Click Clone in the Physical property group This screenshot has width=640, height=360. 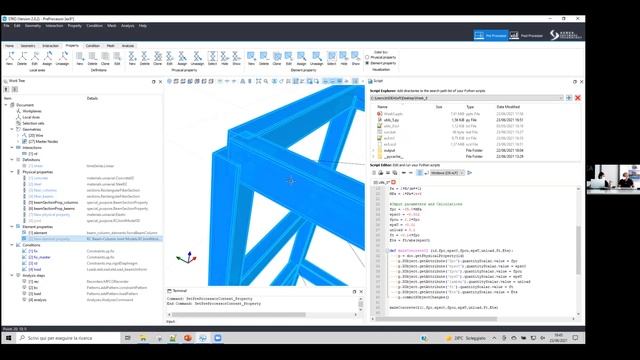pyautogui.click(x=158, y=58)
